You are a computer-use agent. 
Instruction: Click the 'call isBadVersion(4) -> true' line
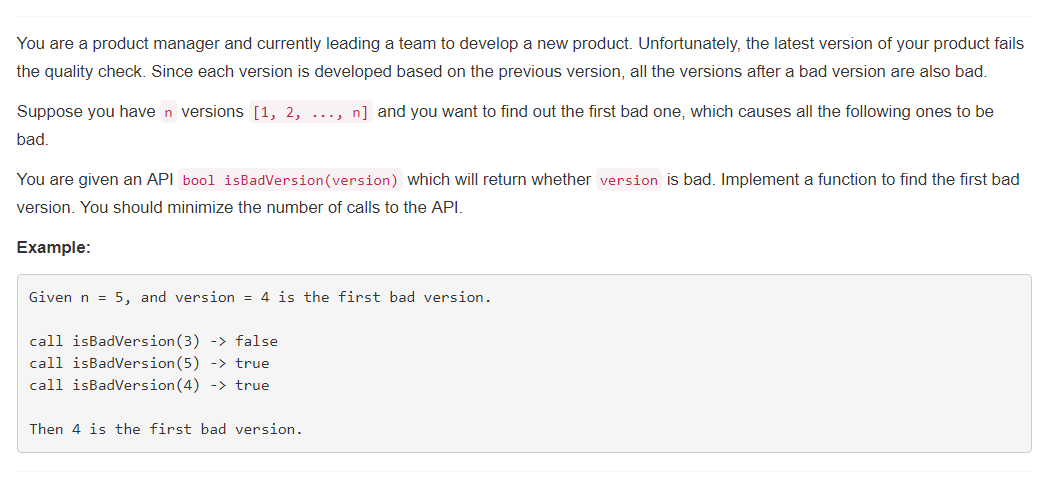pyautogui.click(x=149, y=385)
